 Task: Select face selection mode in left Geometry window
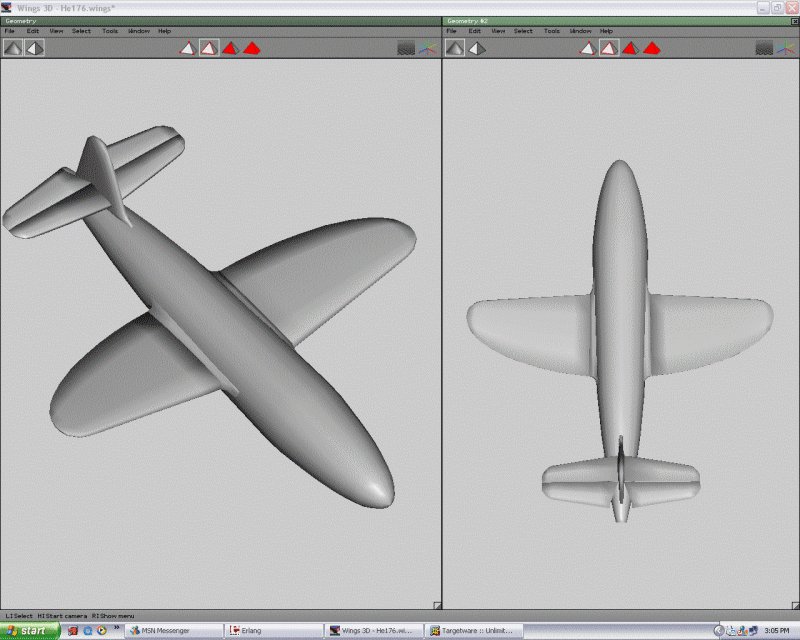(230, 47)
